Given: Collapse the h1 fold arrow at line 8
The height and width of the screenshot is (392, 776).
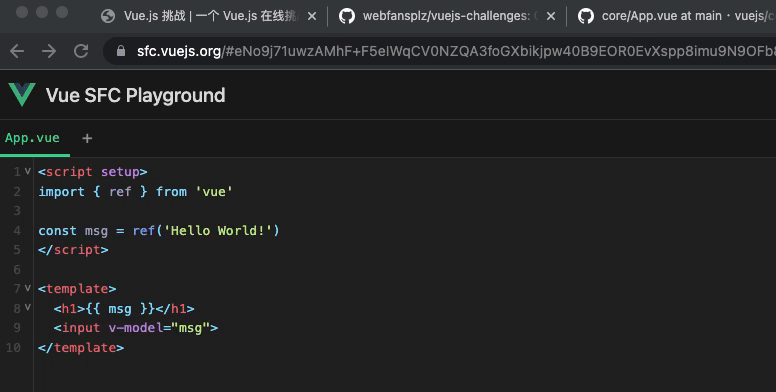Looking at the screenshot, I should tap(28, 307).
